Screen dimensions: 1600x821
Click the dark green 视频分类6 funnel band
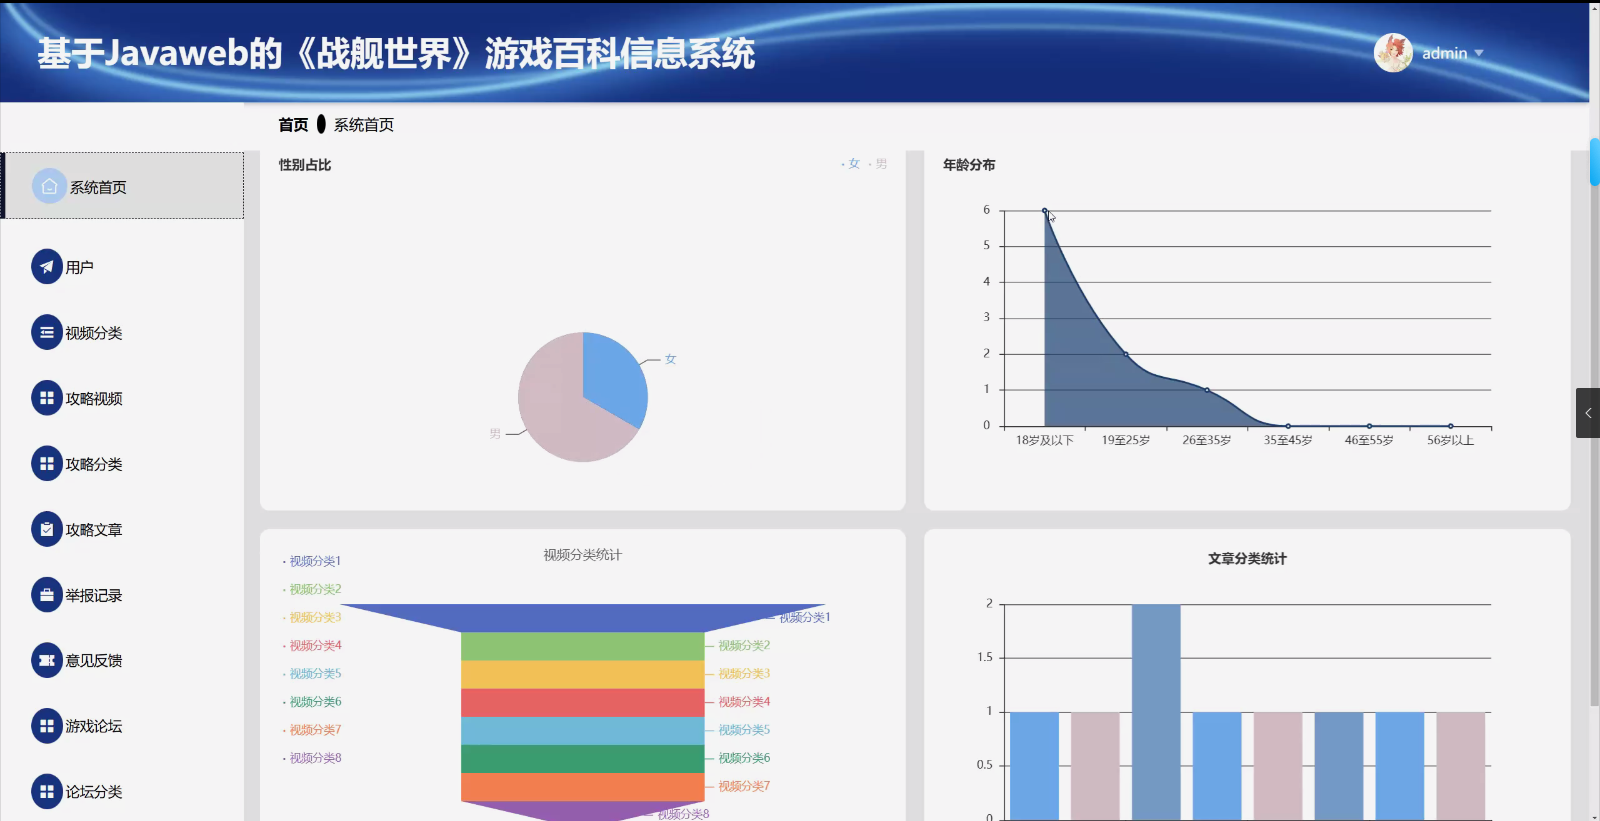point(583,758)
